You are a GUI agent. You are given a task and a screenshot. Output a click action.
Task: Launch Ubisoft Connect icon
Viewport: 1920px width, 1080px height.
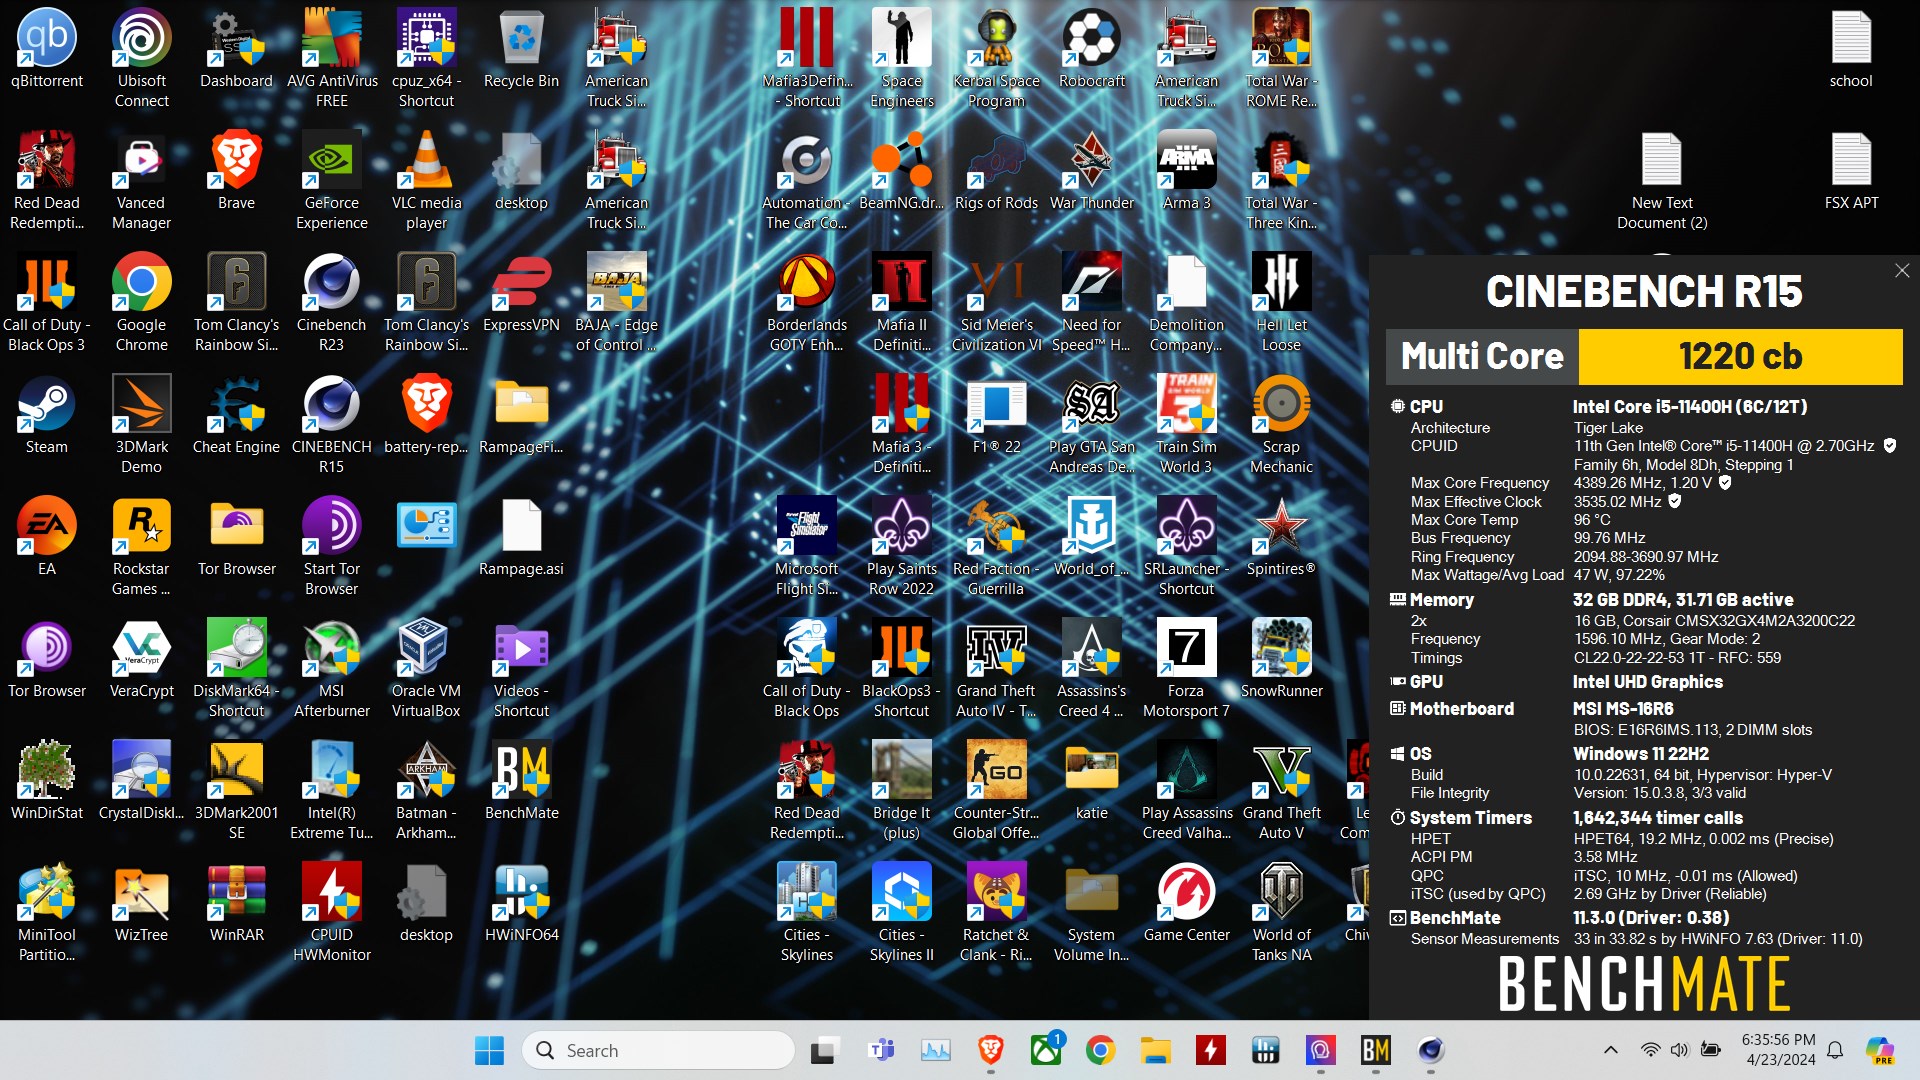click(x=141, y=58)
